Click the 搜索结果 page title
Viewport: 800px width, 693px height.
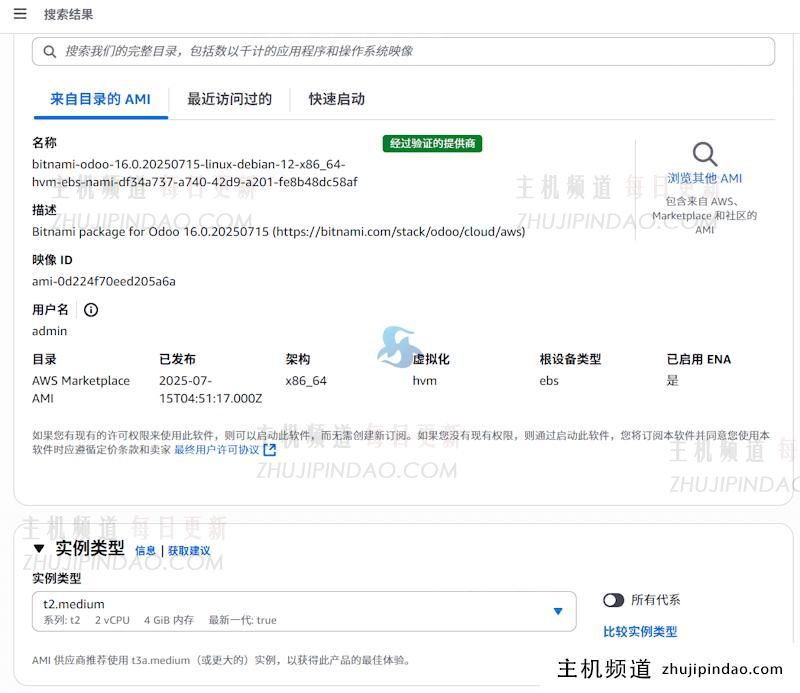click(x=68, y=14)
